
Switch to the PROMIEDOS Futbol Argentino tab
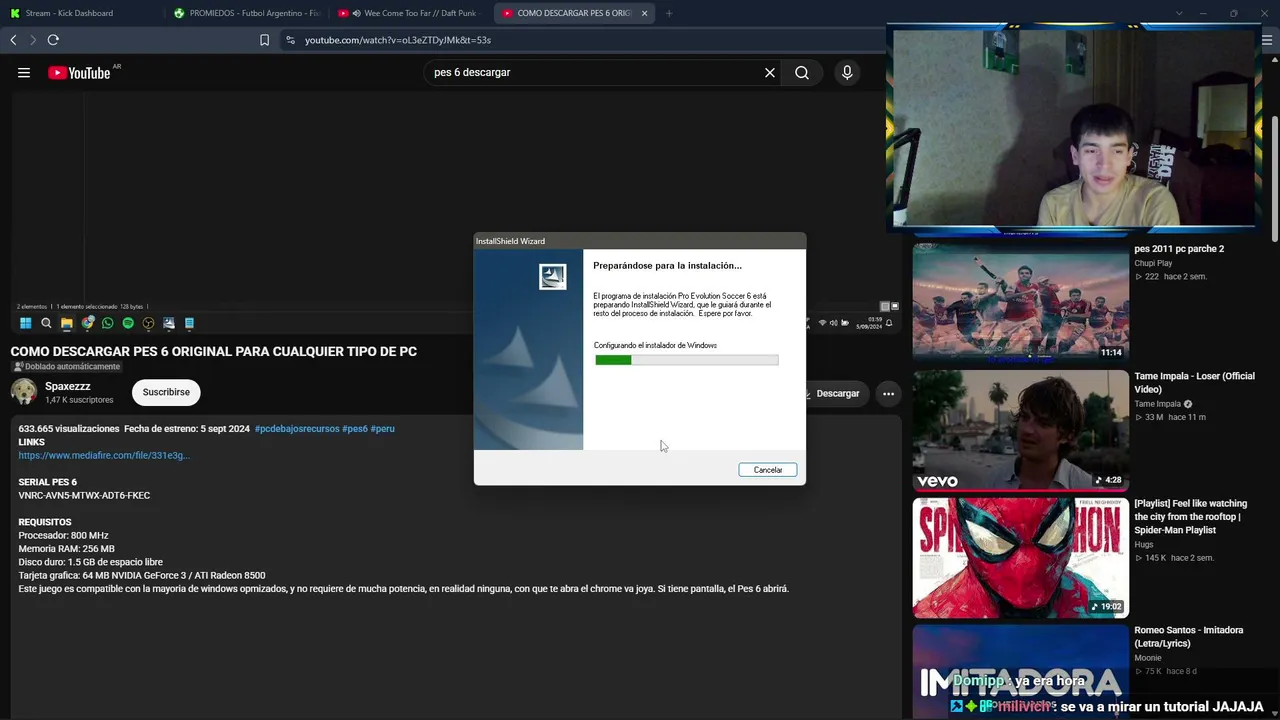(x=245, y=13)
